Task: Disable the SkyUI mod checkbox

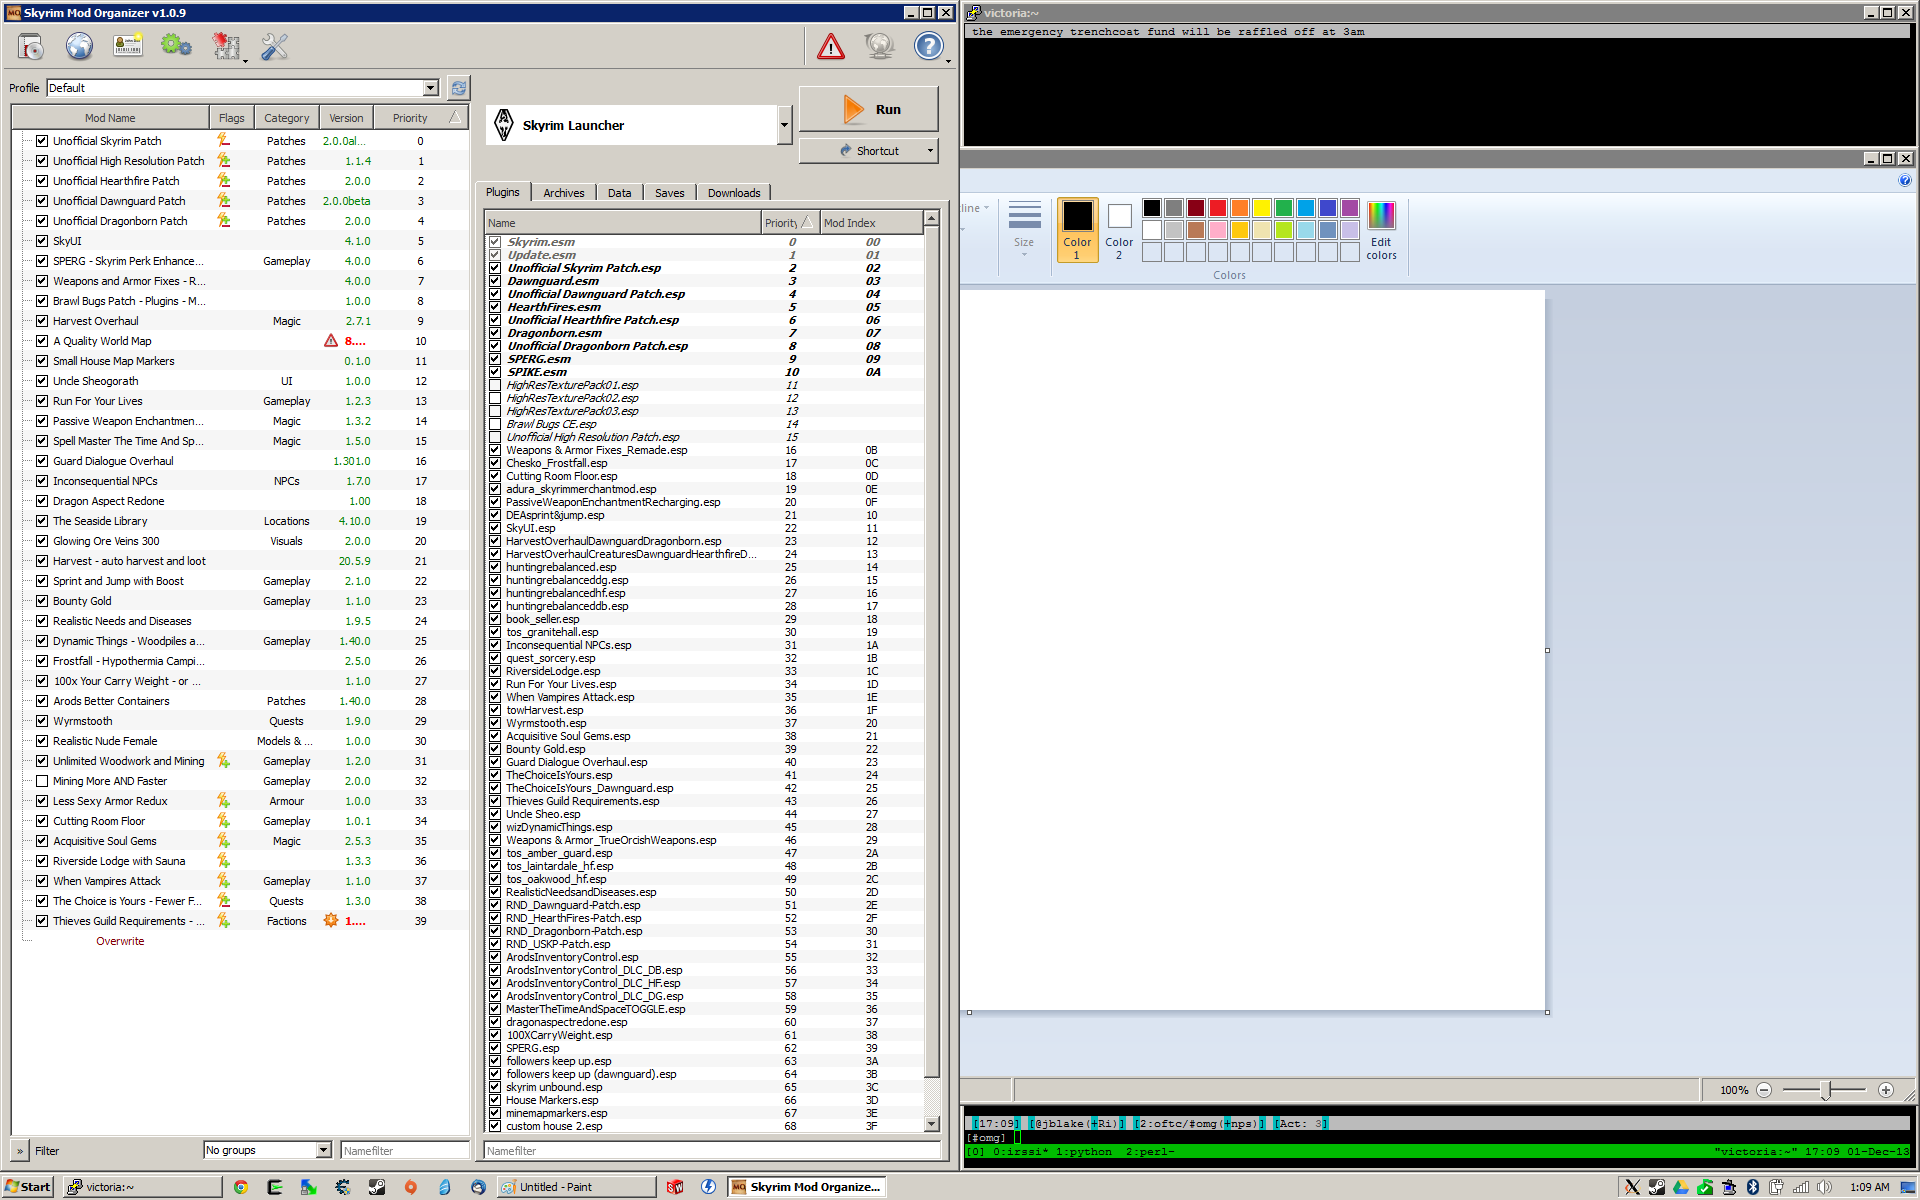Action: [42, 241]
